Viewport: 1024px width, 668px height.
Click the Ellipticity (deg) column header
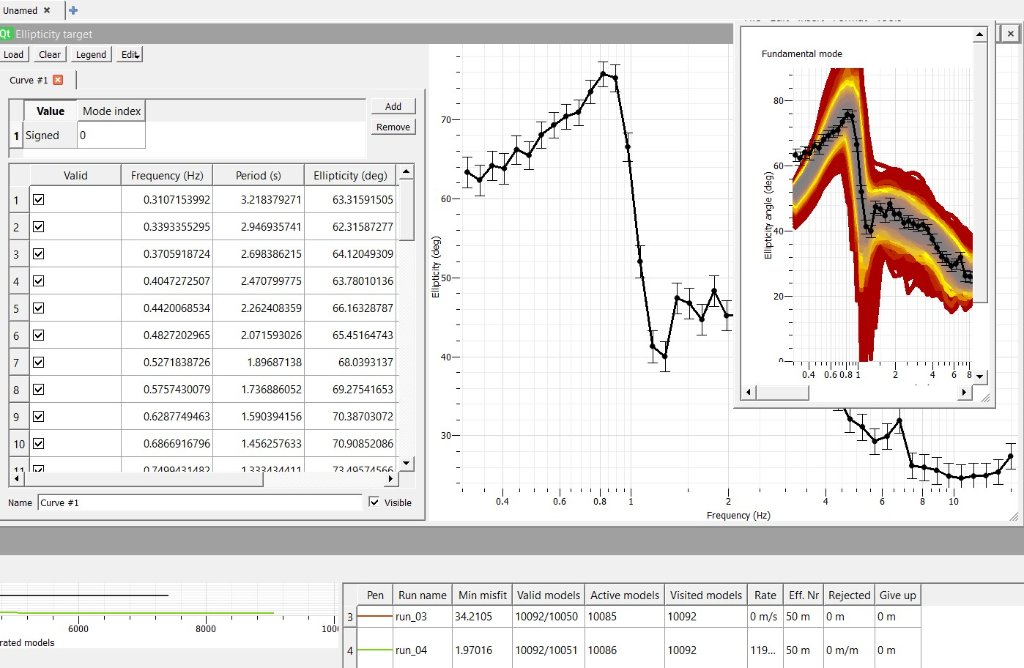click(x=347, y=176)
